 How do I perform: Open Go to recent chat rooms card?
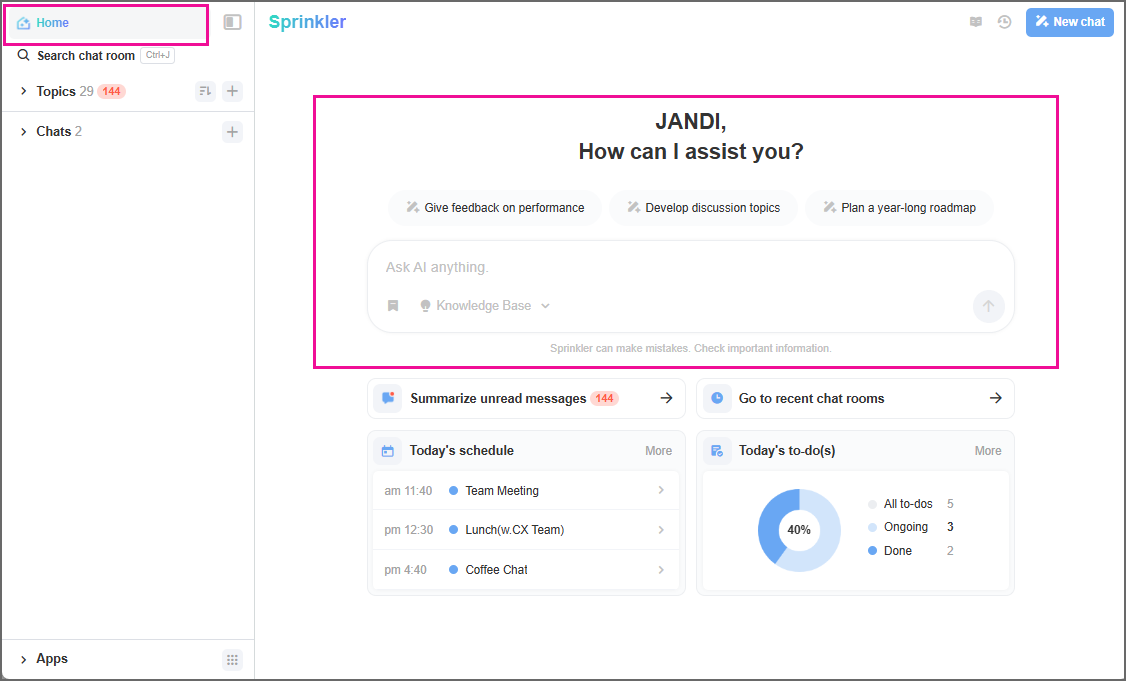855,399
